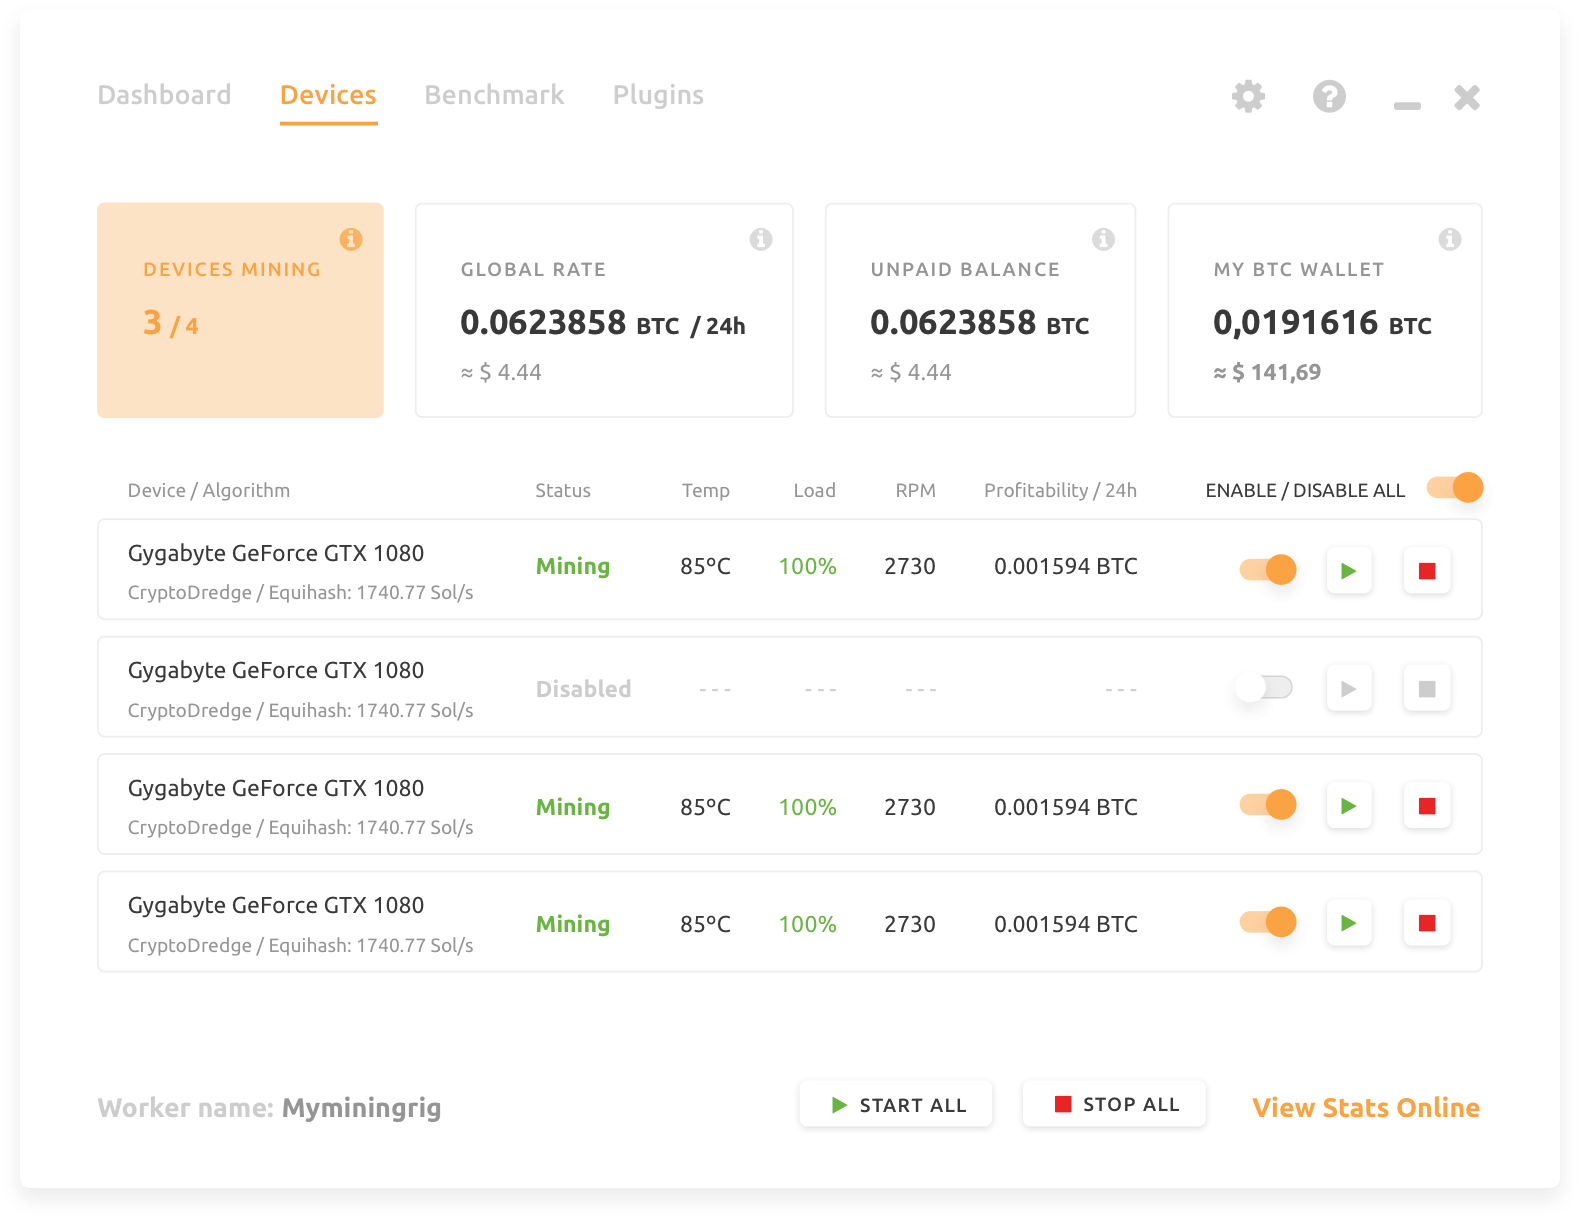Click the Device / Algorithm column header
Image resolution: width=1580 pixels, height=1218 pixels.
pyautogui.click(x=209, y=491)
